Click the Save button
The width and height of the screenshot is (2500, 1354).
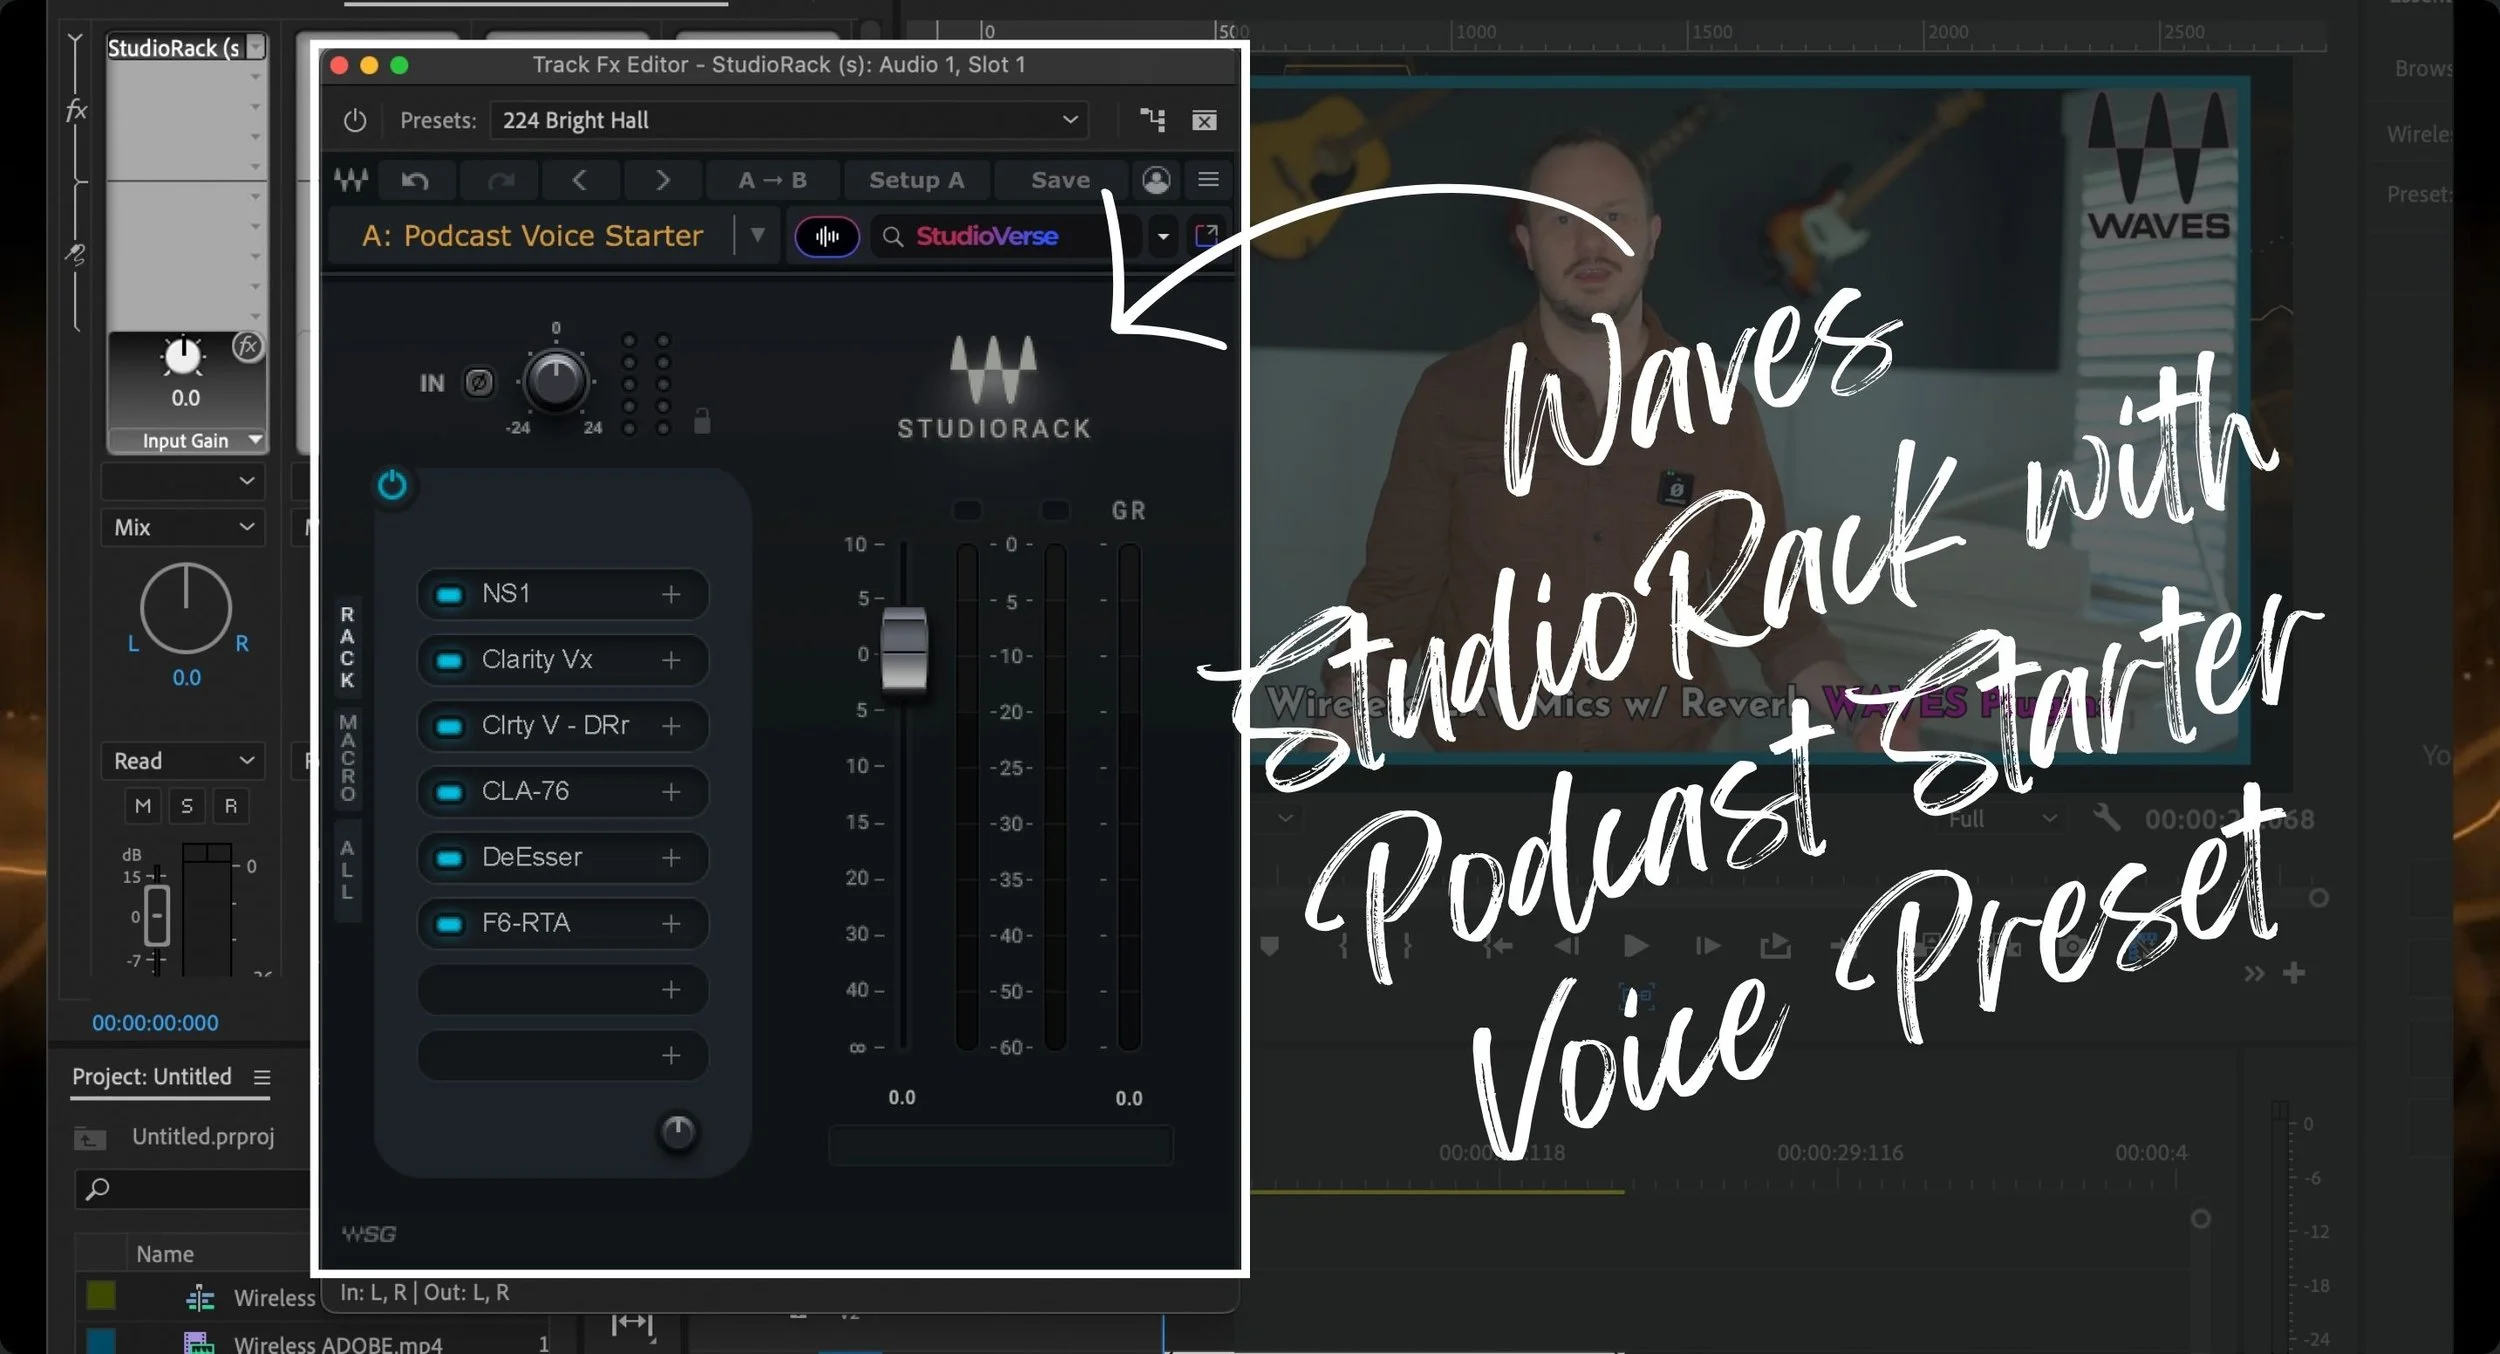[x=1060, y=180]
